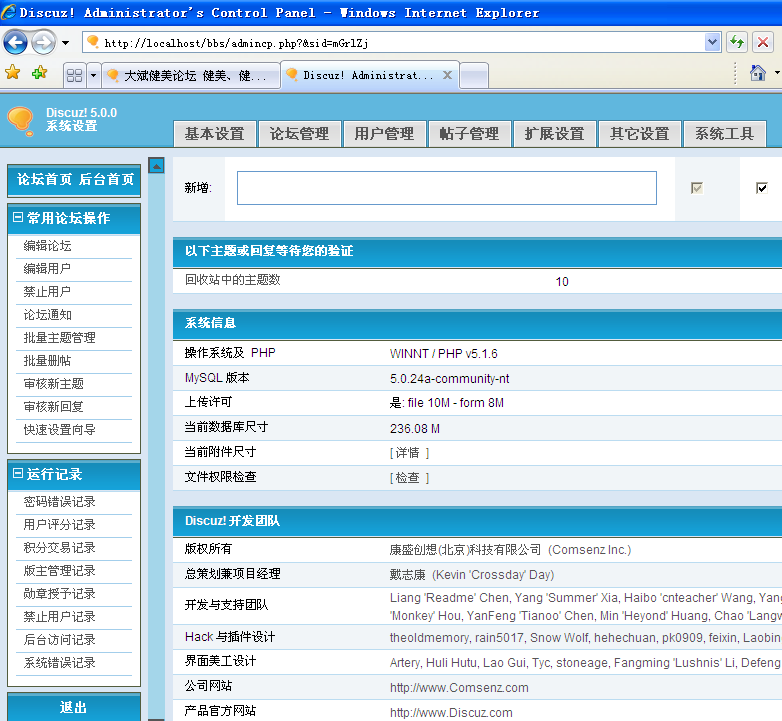Collapse the 运行记录 section
This screenshot has width=782, height=721.
pyautogui.click(x=18, y=473)
